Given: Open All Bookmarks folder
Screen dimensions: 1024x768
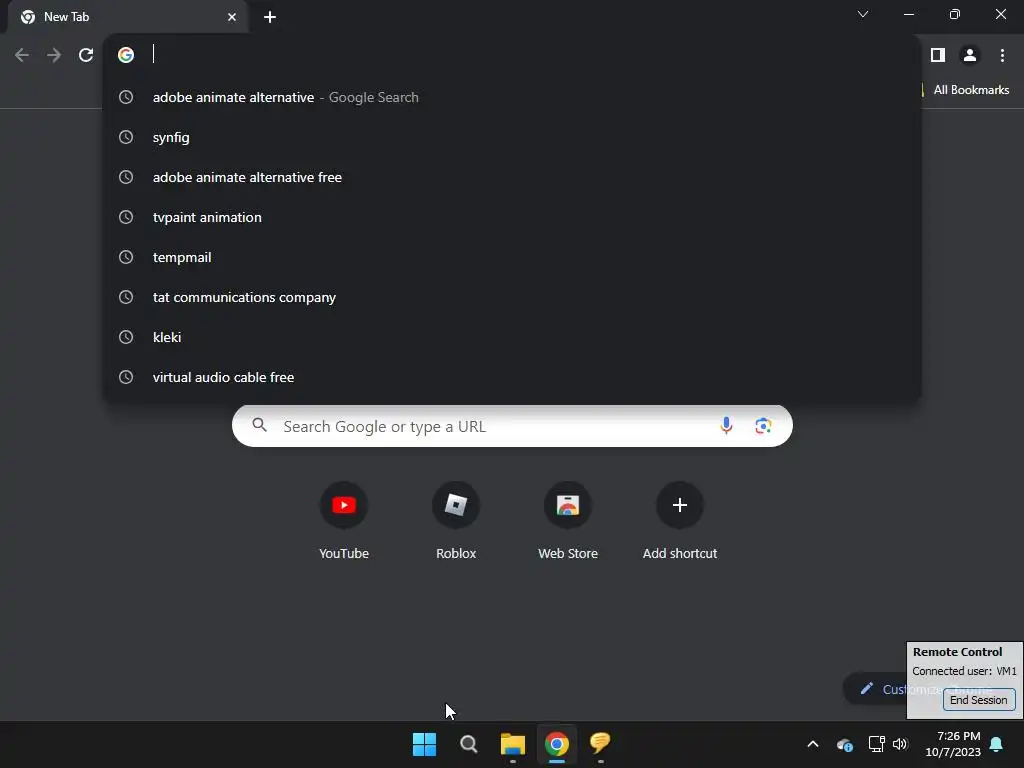Looking at the screenshot, I should click(967, 90).
